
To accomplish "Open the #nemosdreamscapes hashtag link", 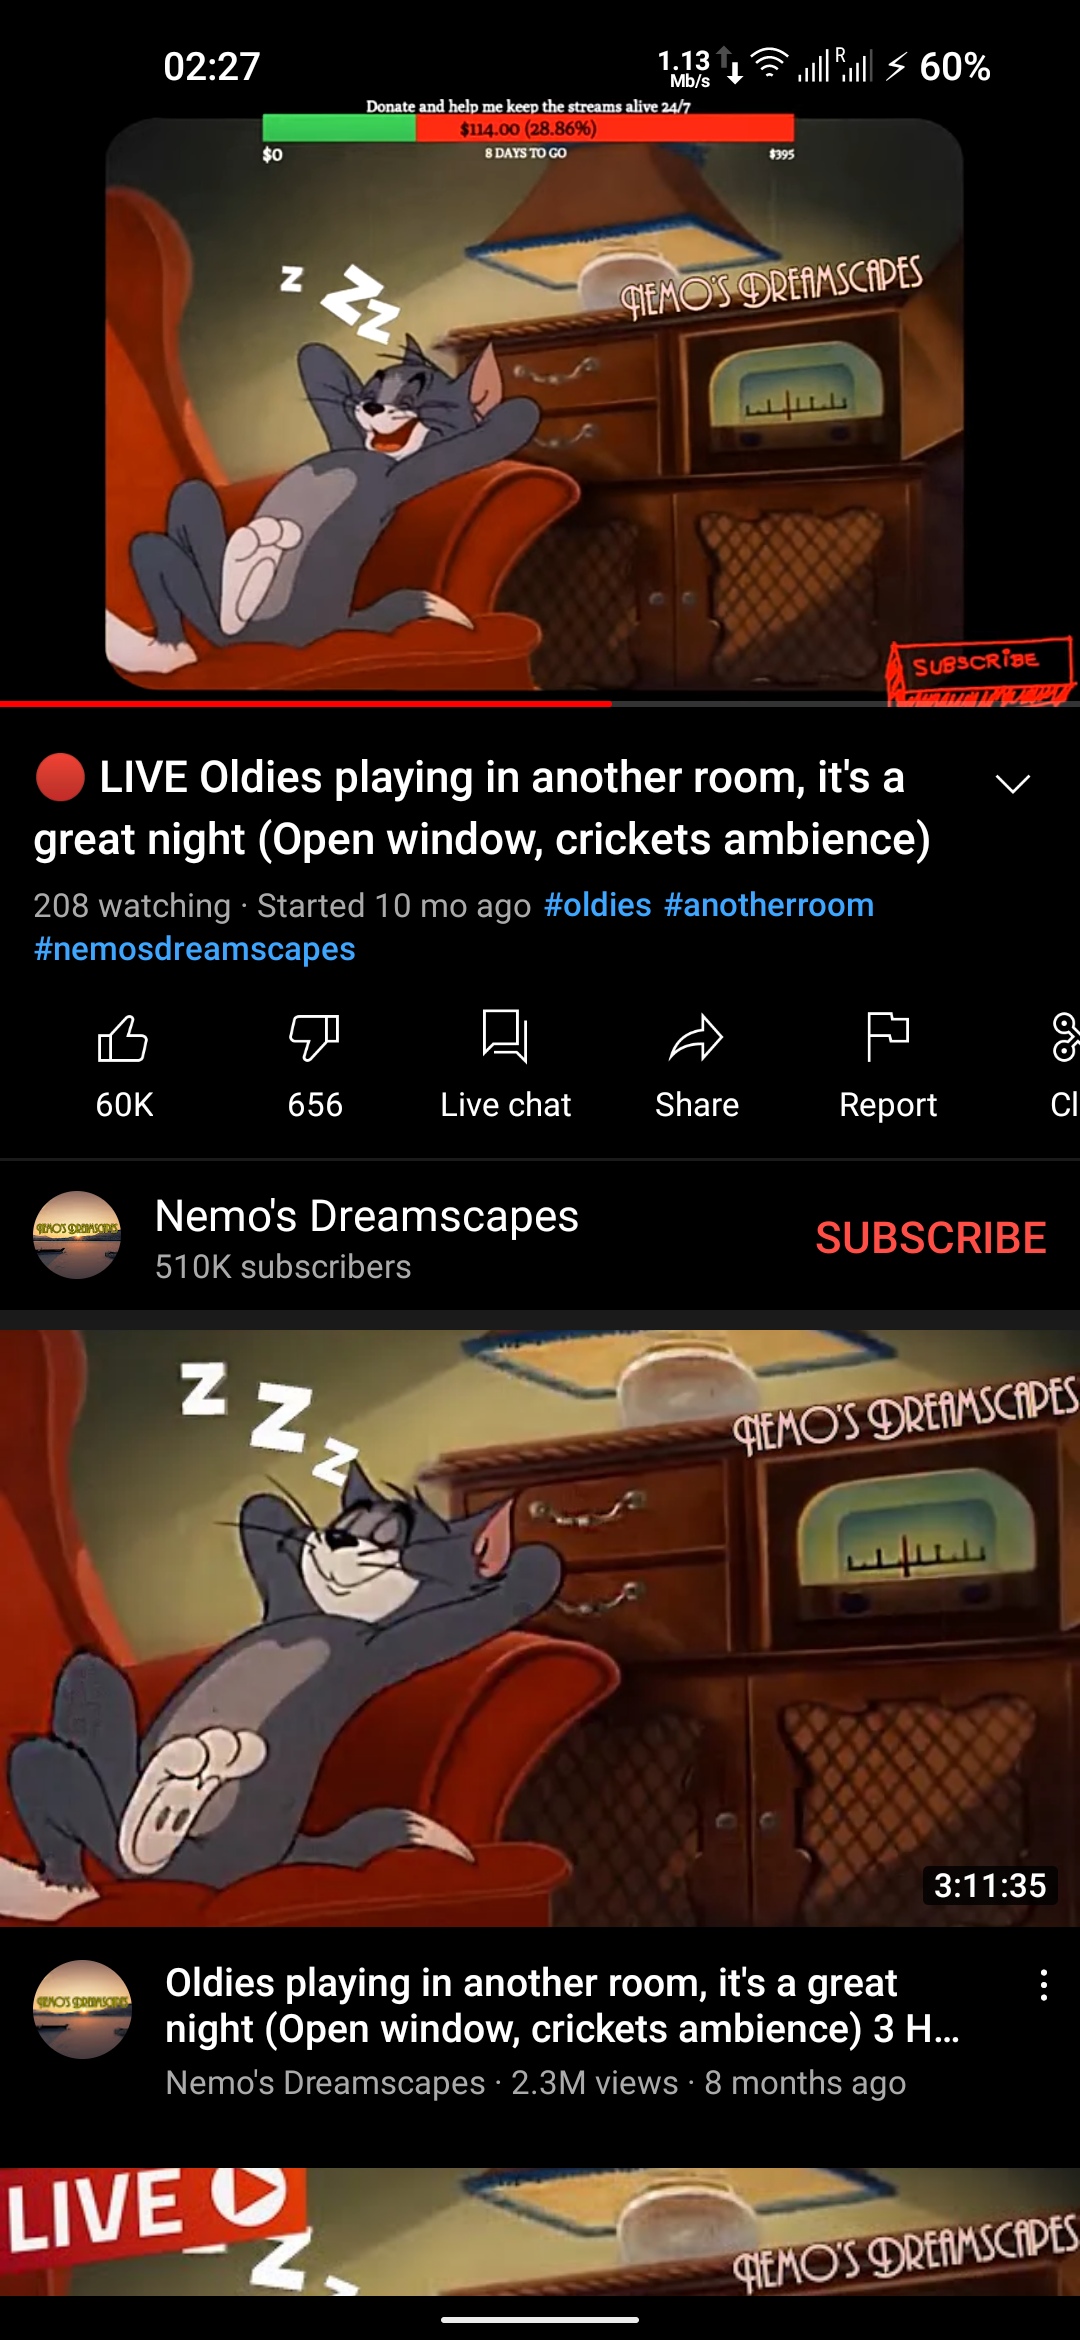I will coord(195,949).
